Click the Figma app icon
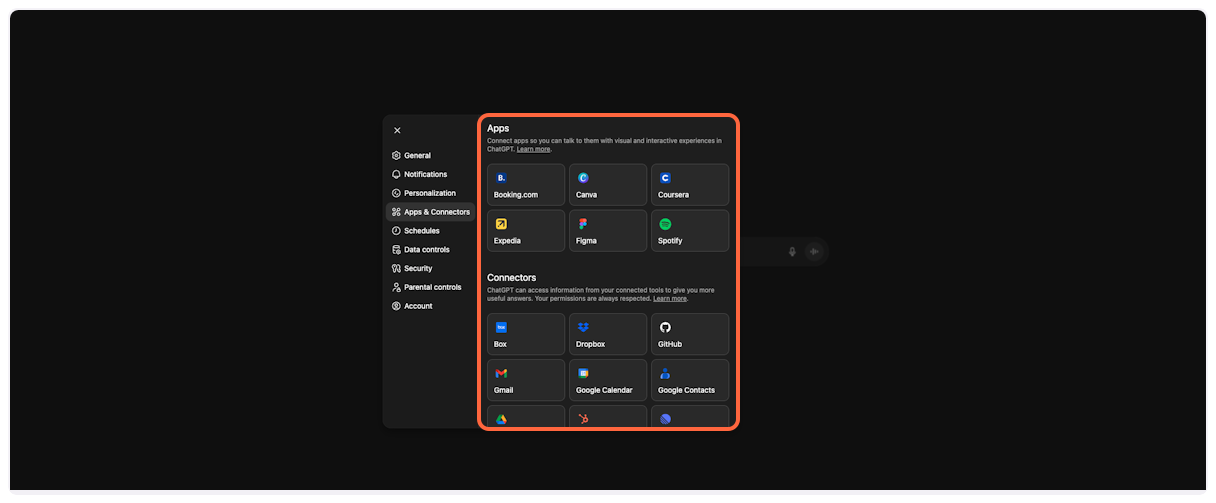The width and height of the screenshot is (1216, 503). (x=583, y=224)
